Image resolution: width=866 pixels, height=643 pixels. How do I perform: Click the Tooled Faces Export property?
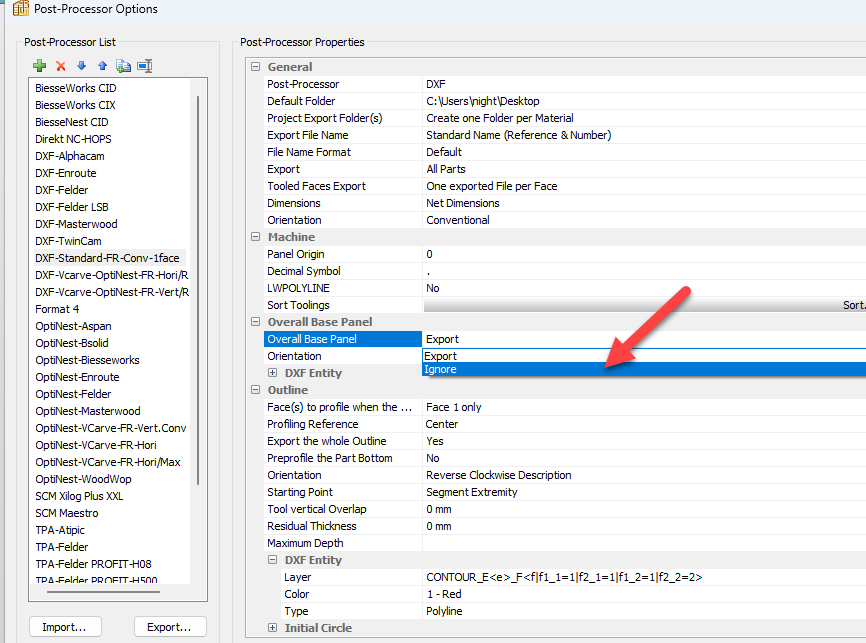tap(316, 186)
